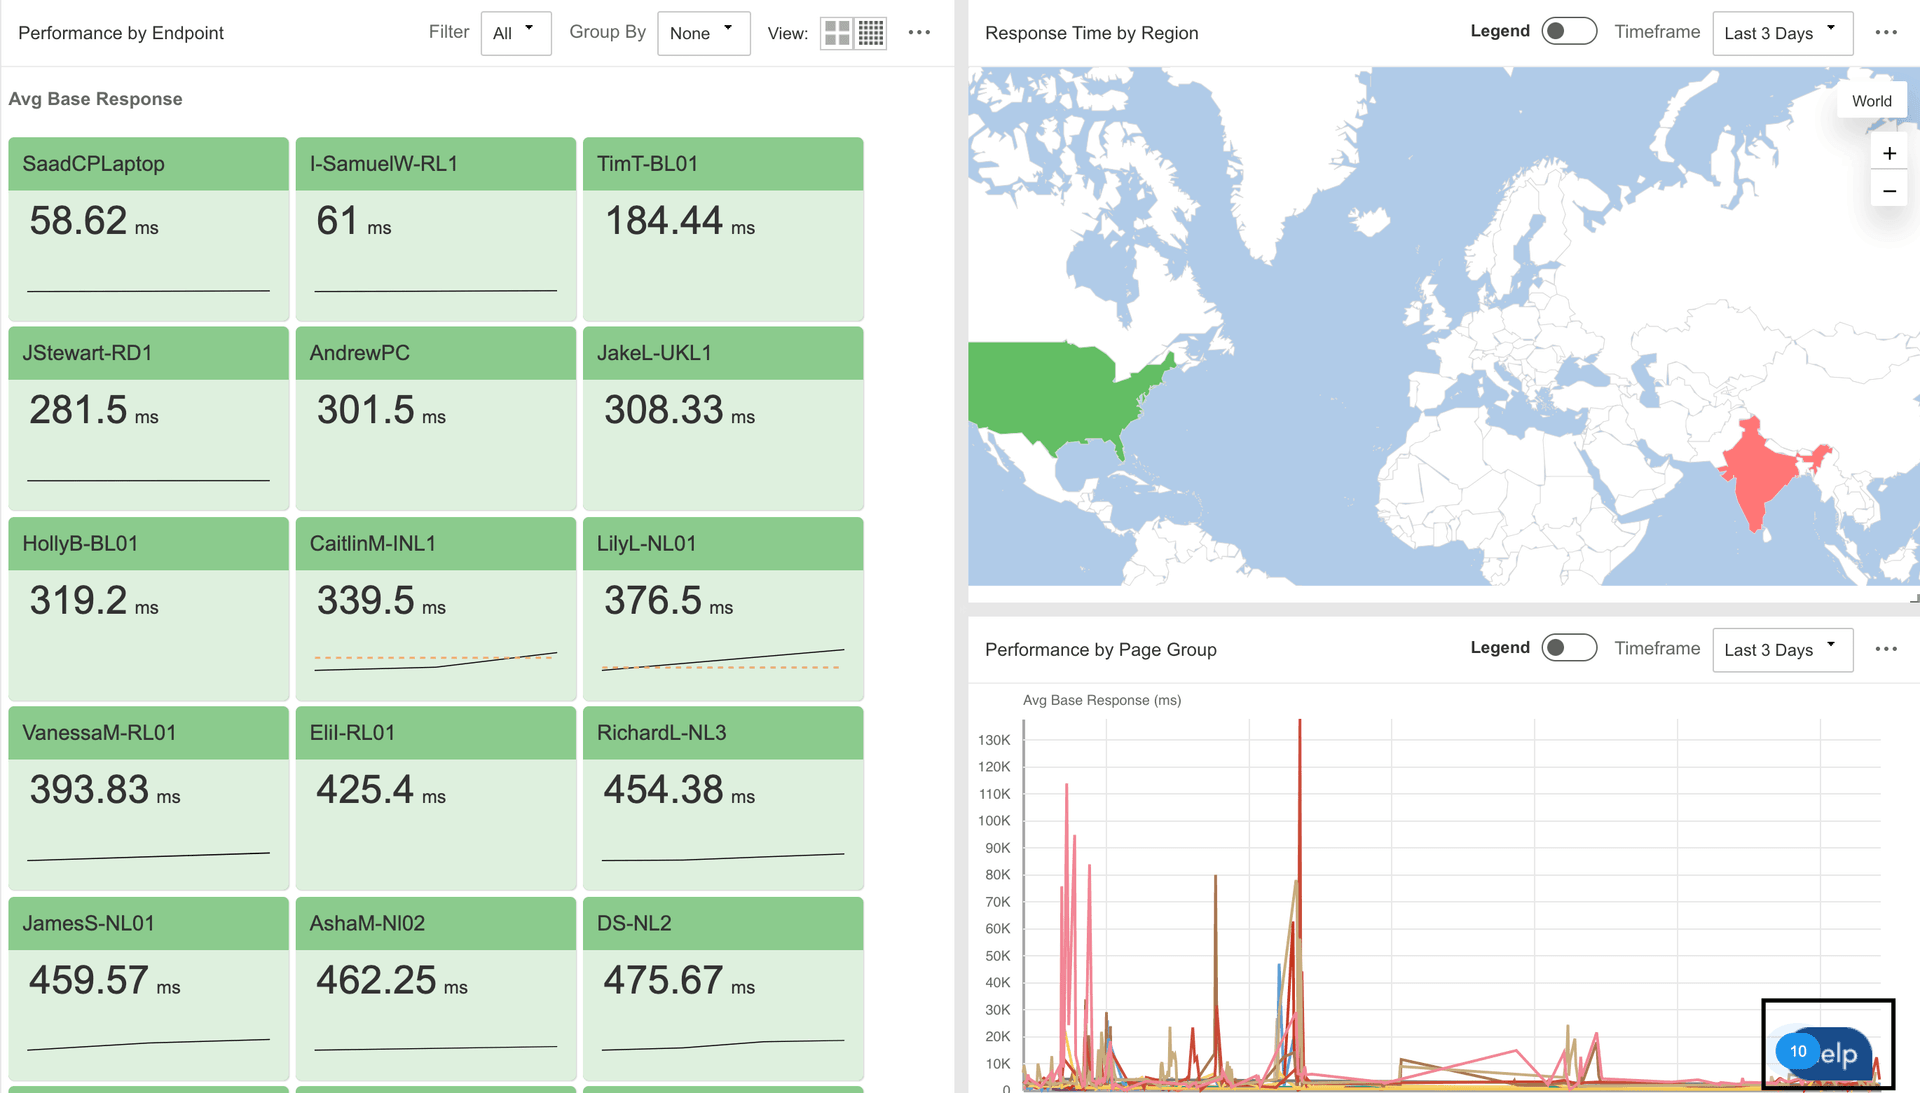Zoom in on the map
The image size is (1920, 1093).
[x=1889, y=153]
